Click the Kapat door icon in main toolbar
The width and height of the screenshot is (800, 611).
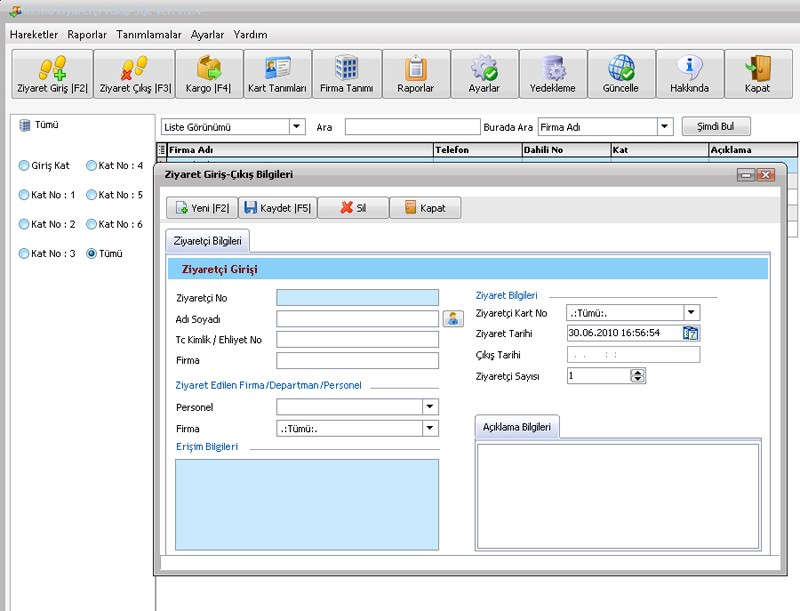coord(758,74)
